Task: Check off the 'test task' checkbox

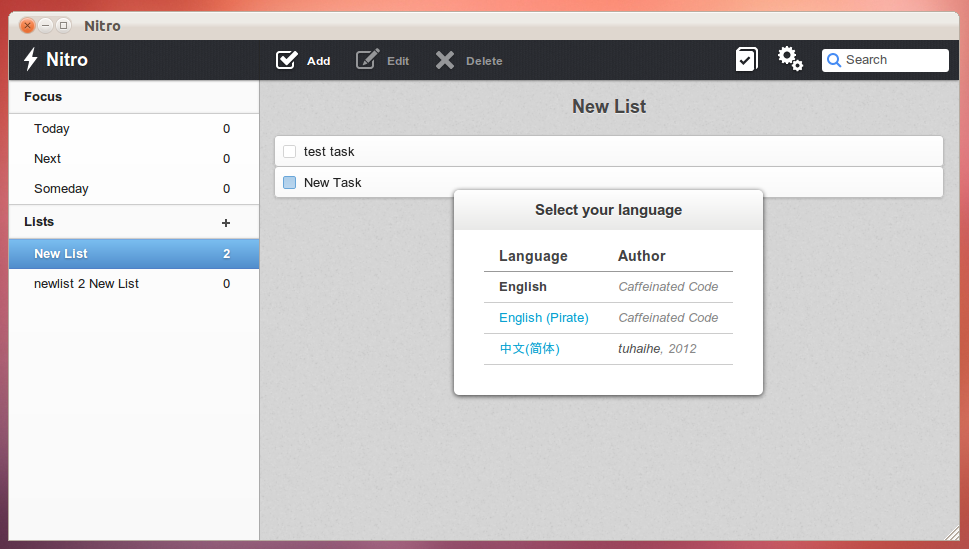Action: point(289,151)
